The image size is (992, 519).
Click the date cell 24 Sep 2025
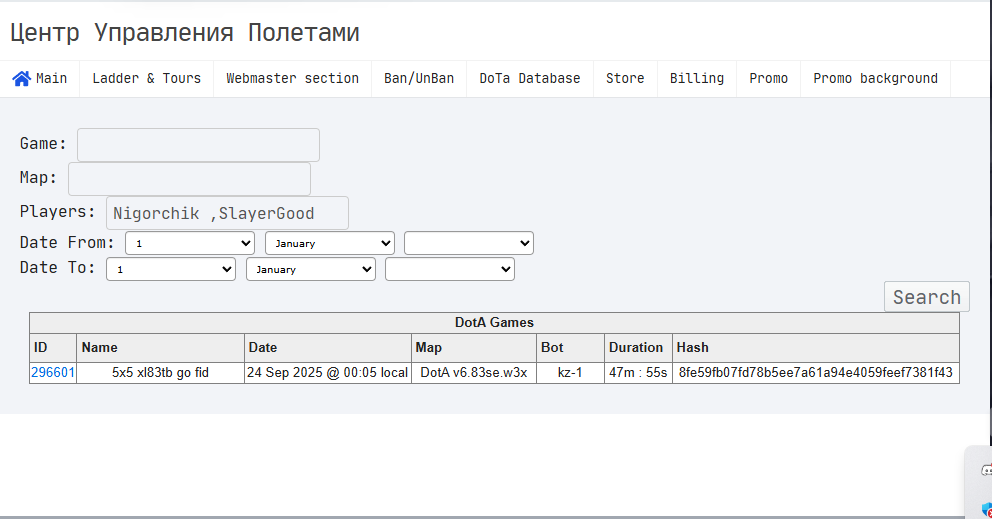[x=327, y=372]
